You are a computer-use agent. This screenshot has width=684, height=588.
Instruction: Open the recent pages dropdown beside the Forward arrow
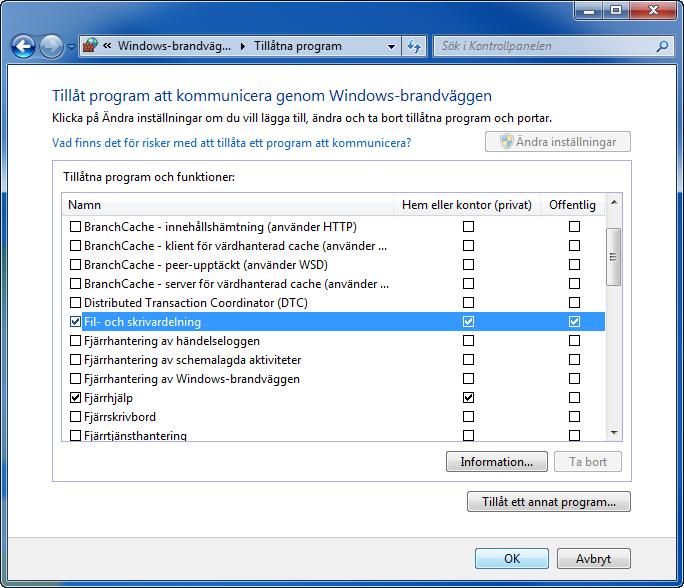click(71, 46)
